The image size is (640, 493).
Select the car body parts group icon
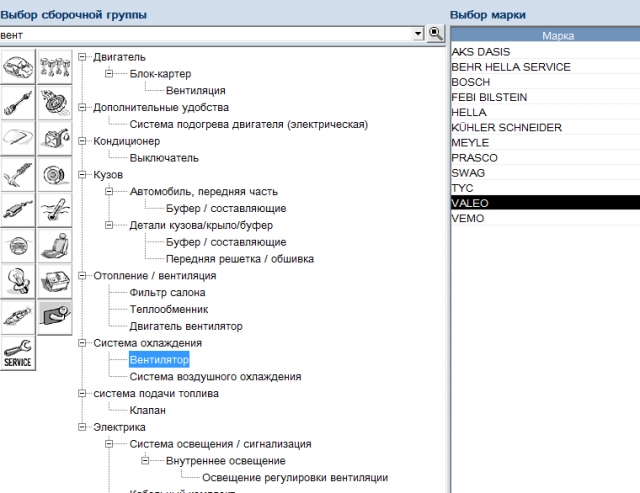[x=18, y=67]
